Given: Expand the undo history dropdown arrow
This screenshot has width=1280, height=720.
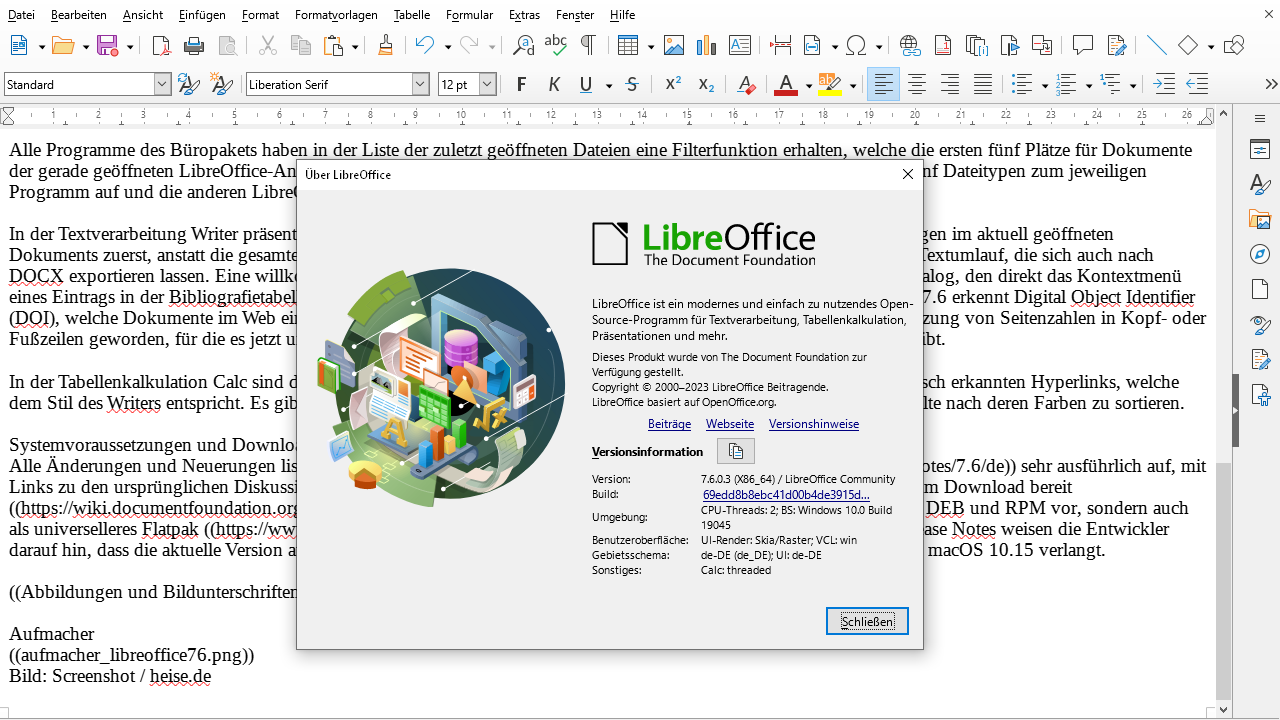Looking at the screenshot, I should point(447,46).
